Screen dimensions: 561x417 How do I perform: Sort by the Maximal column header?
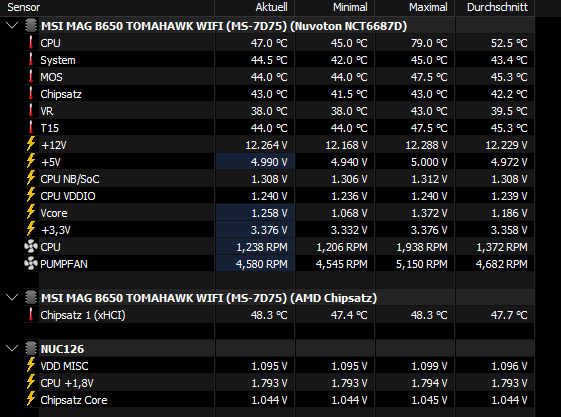pos(414,8)
